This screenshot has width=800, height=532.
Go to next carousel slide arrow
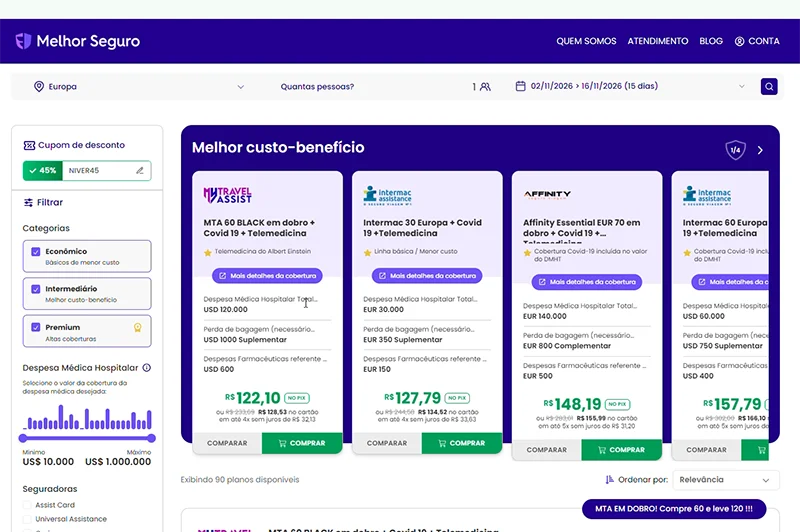pos(760,150)
